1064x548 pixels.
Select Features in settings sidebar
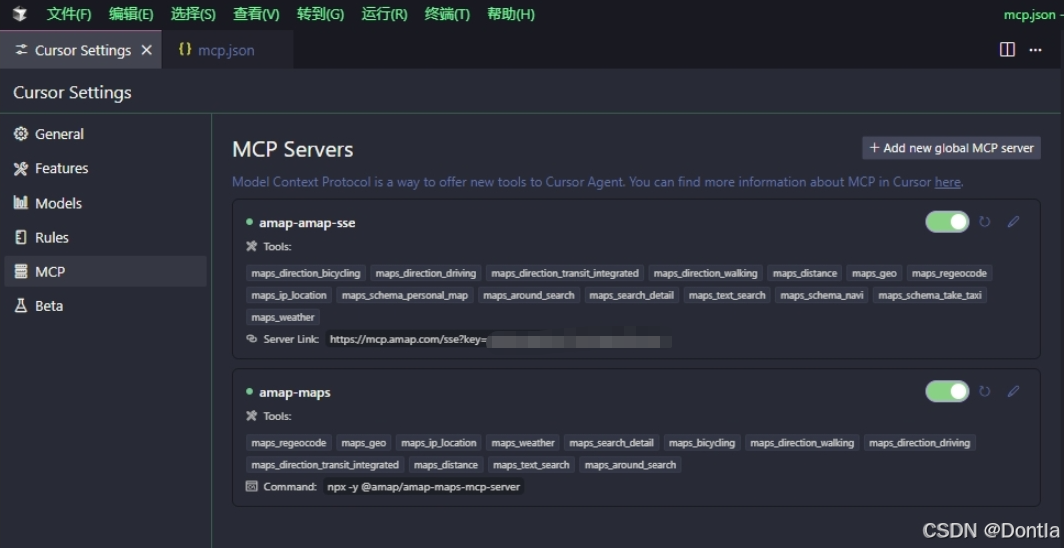[x=105, y=168]
